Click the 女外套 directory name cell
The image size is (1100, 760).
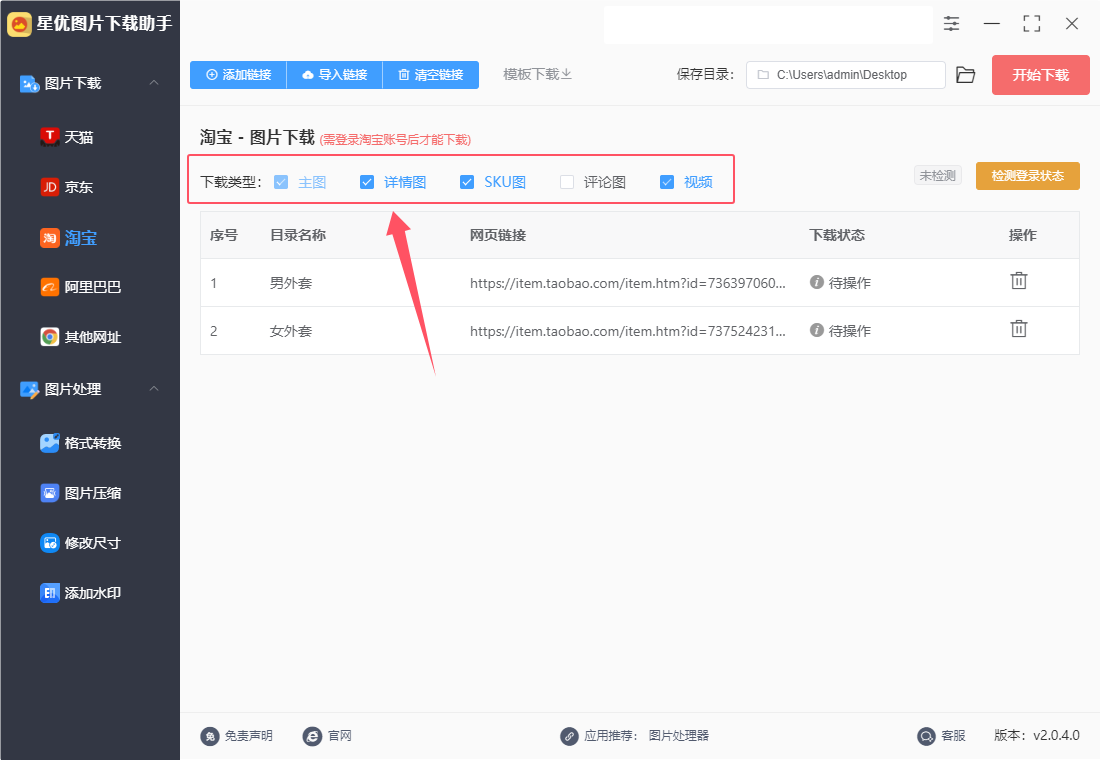(291, 331)
